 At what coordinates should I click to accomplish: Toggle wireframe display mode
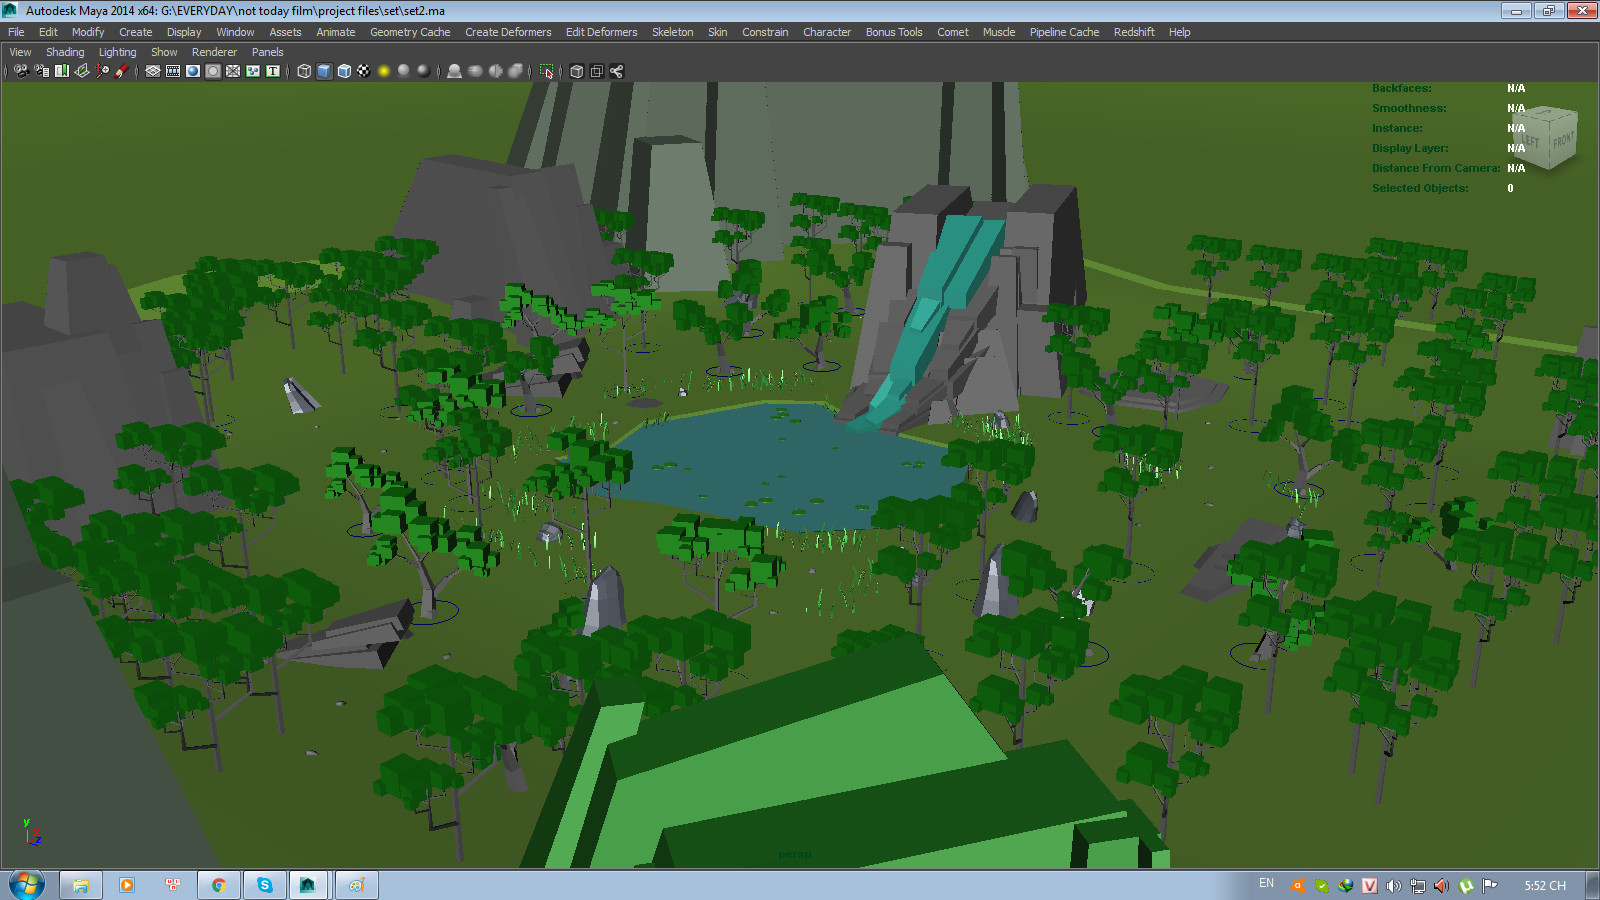point(303,71)
